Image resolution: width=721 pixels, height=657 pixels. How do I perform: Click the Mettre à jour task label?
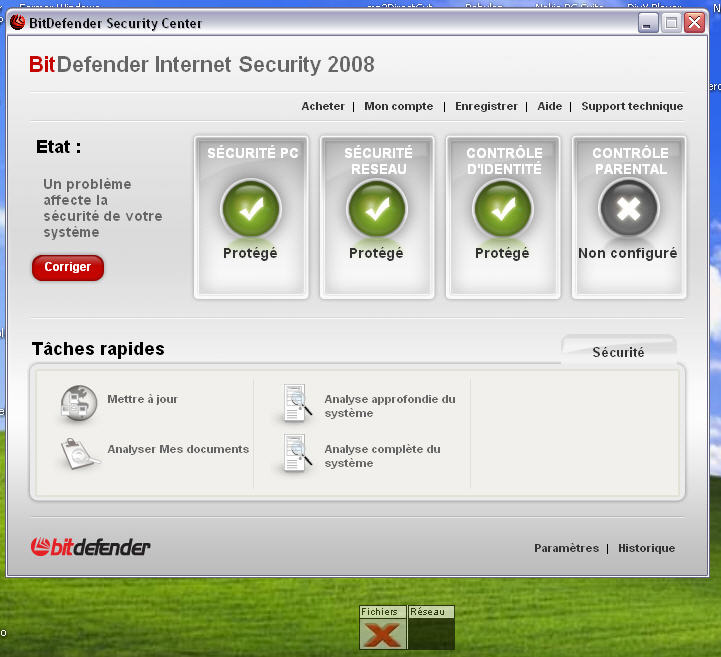(x=143, y=399)
